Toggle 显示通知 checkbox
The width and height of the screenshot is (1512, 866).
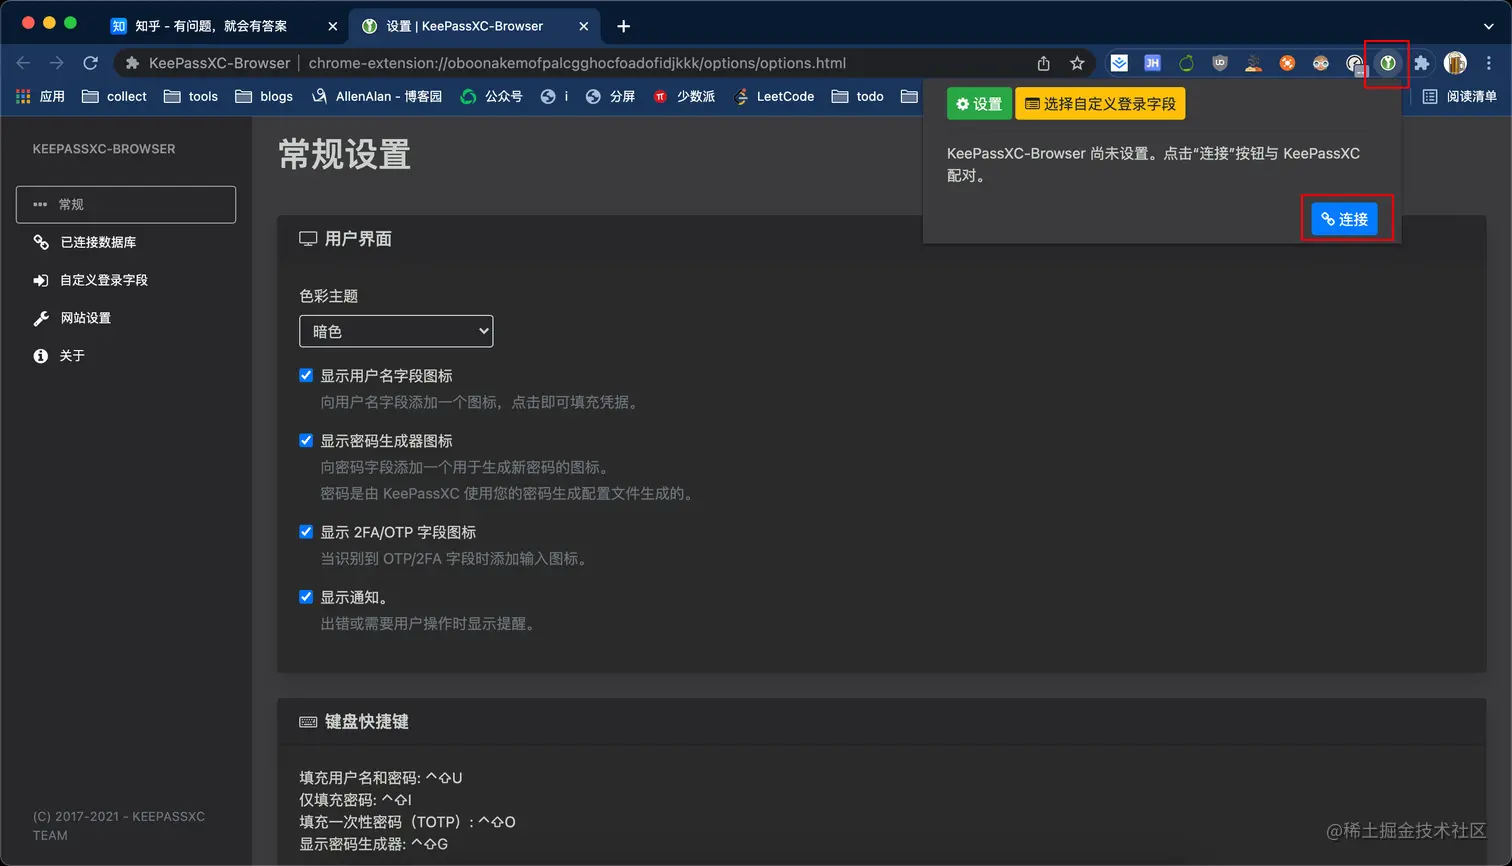pyautogui.click(x=306, y=596)
